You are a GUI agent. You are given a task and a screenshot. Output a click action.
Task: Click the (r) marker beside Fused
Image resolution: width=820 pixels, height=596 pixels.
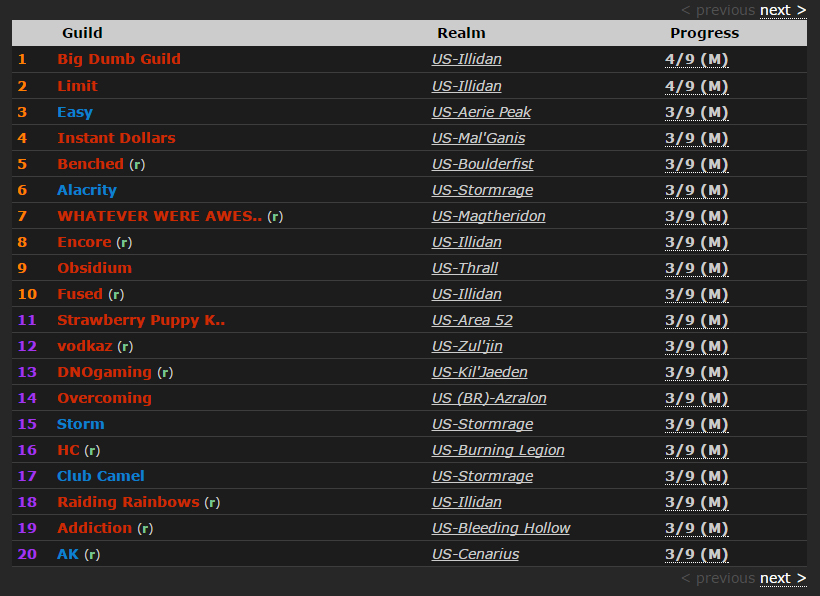[x=116, y=294]
